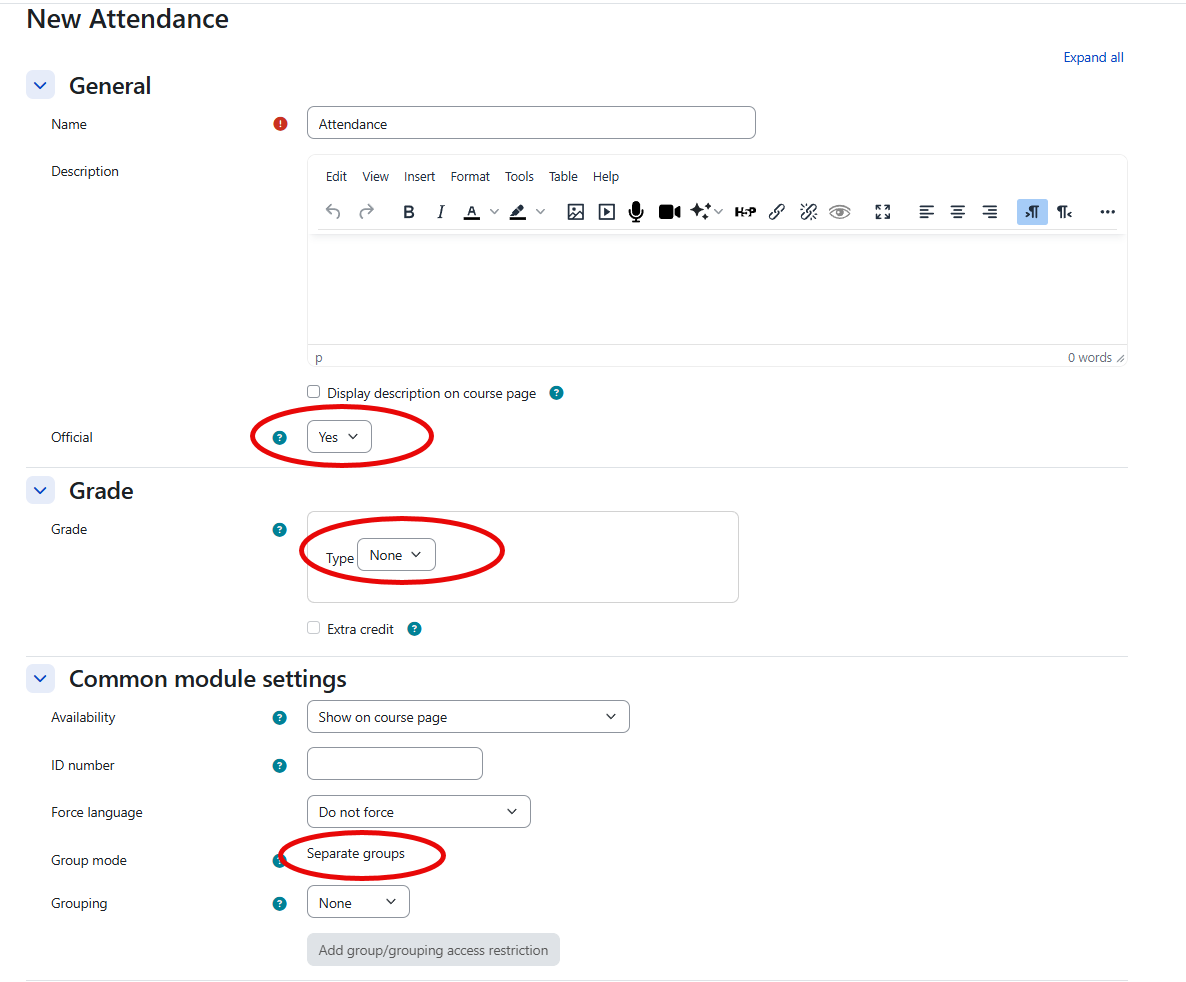Show help for Extra credit

pos(414,629)
